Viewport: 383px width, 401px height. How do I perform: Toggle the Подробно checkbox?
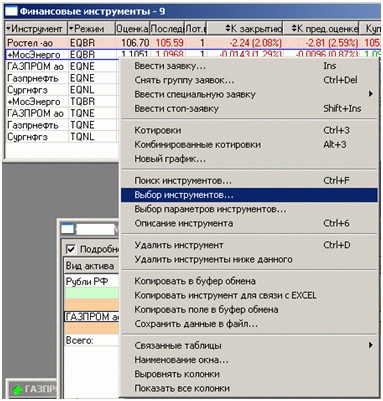71,249
